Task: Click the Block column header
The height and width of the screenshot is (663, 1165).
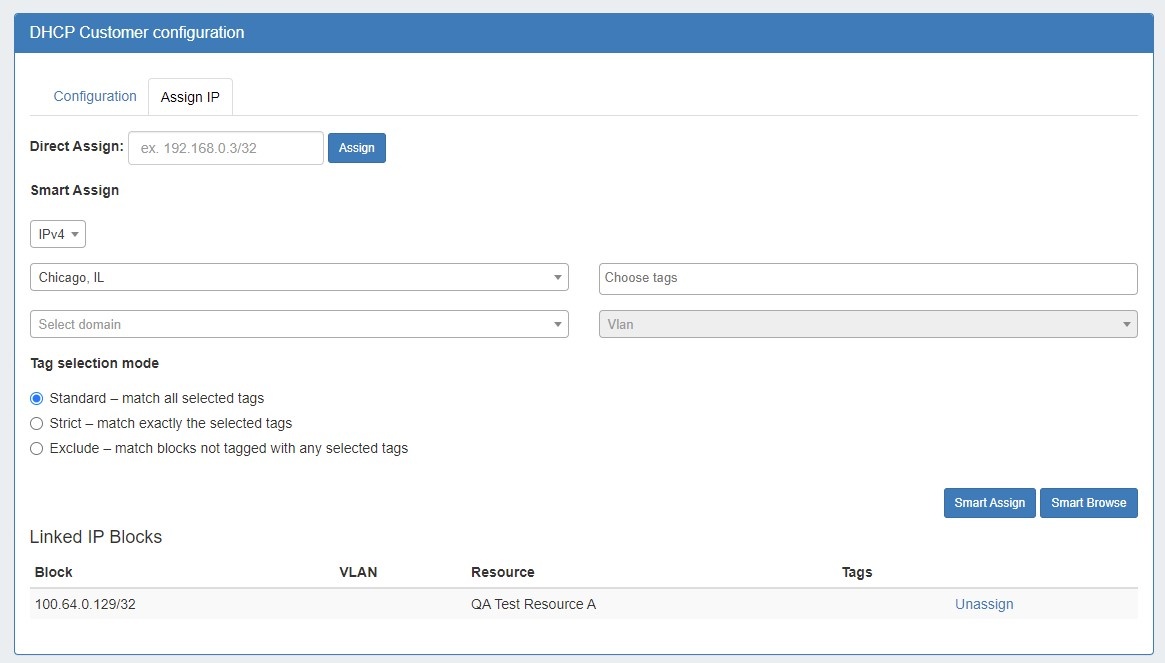Action: [x=54, y=572]
